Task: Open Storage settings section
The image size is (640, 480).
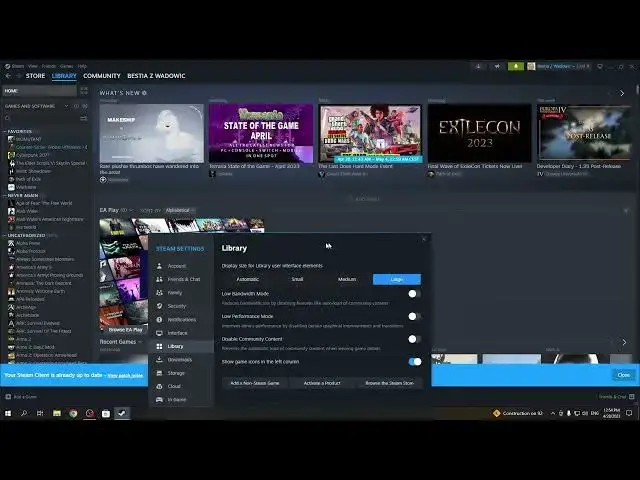Action: 181,373
